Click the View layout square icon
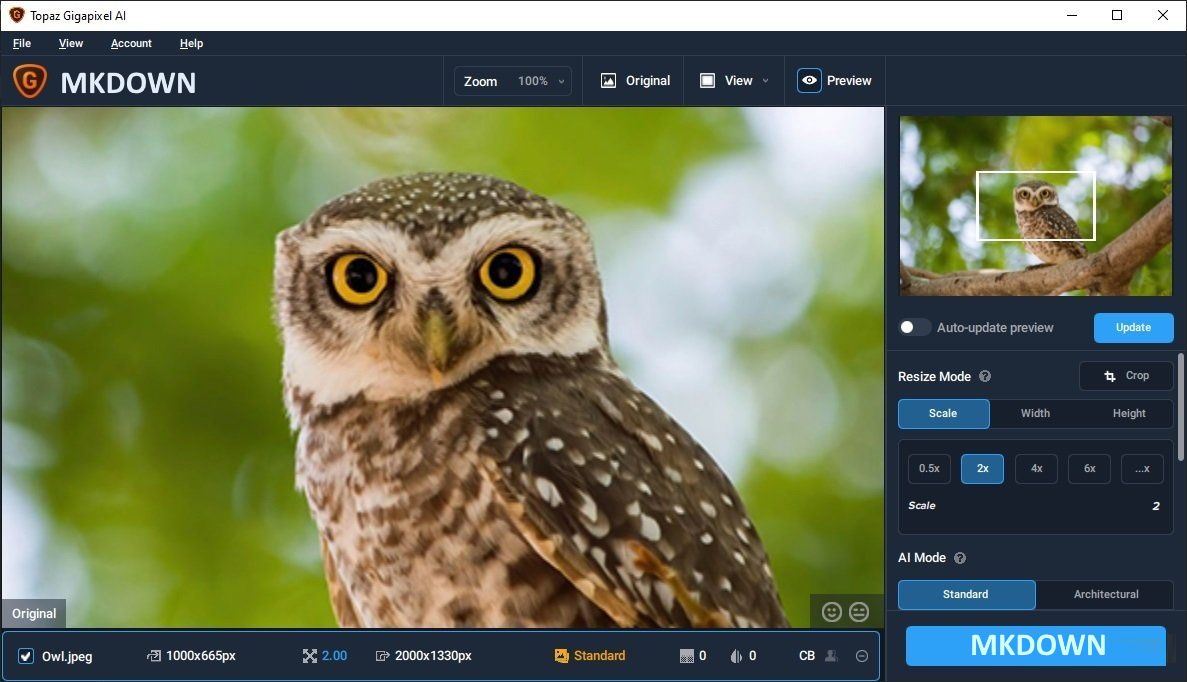 click(707, 80)
